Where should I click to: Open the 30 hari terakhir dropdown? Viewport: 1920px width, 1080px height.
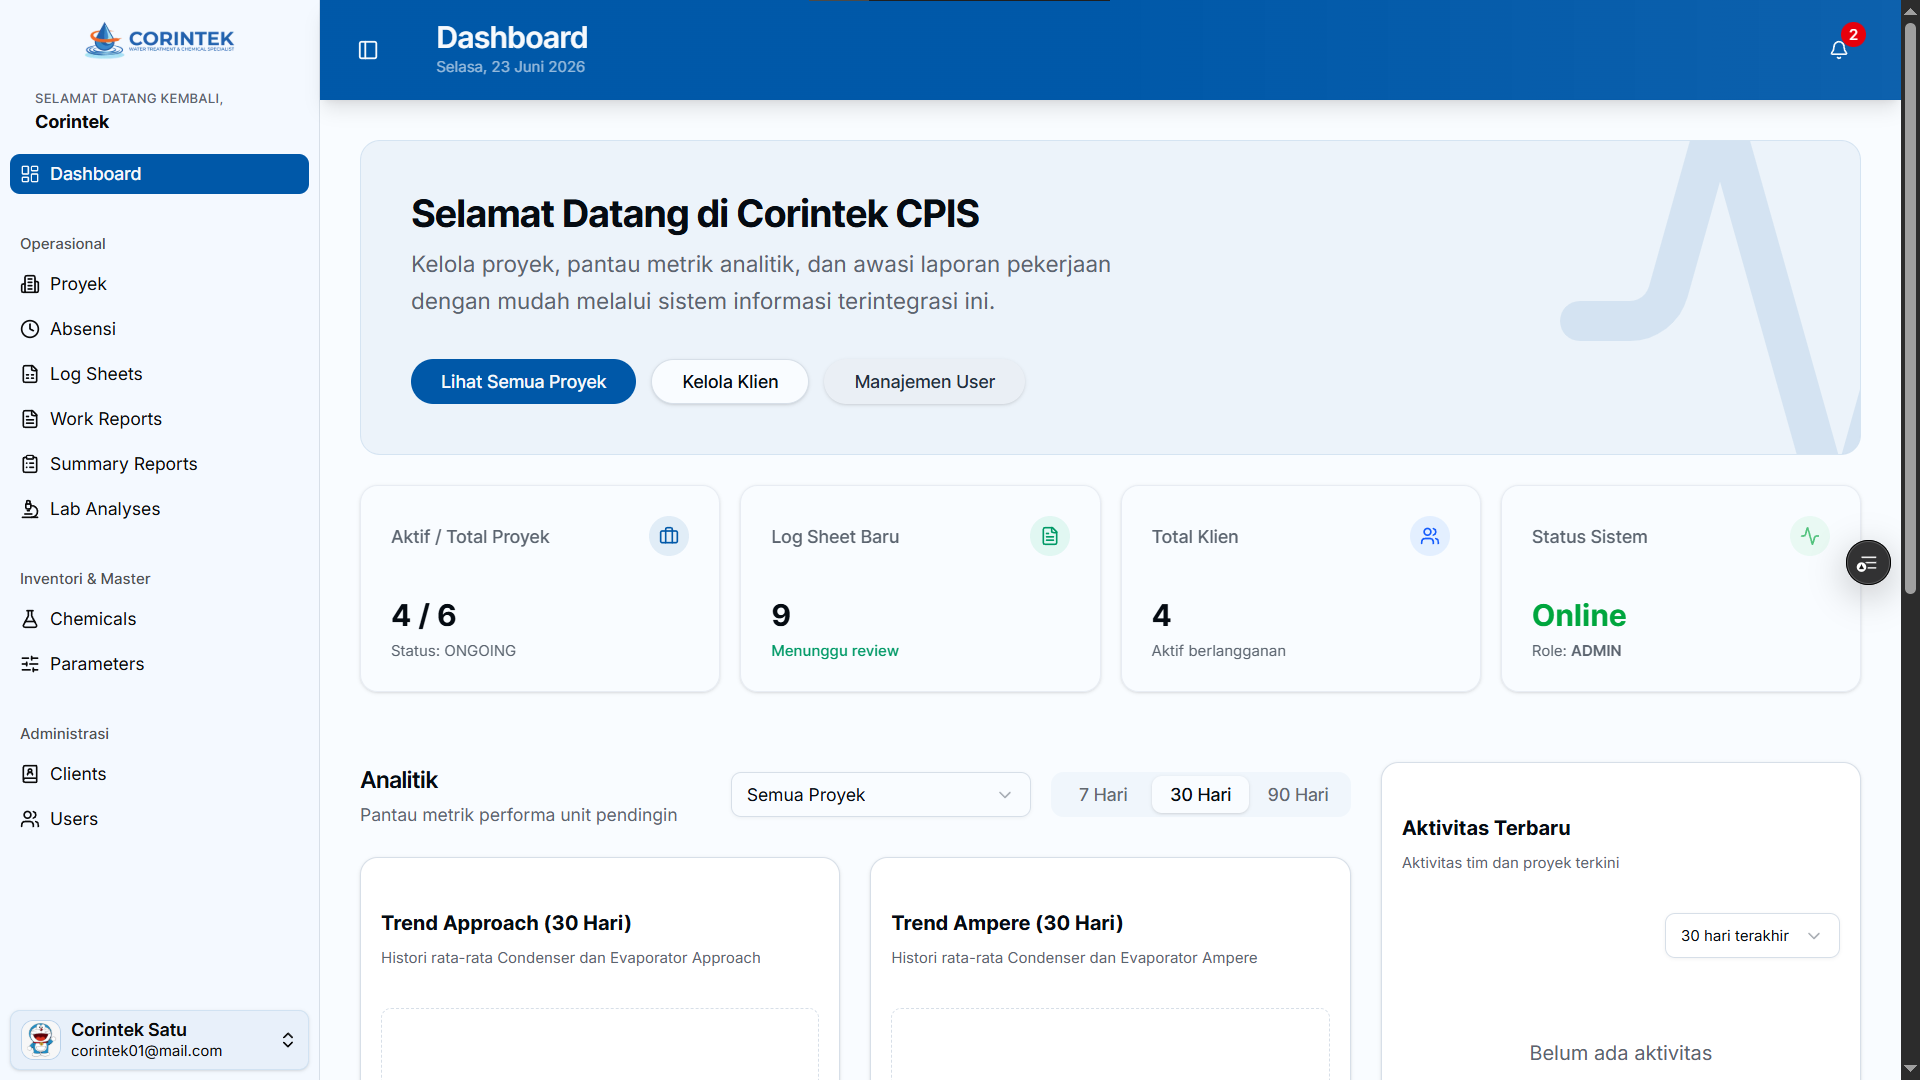pyautogui.click(x=1752, y=936)
